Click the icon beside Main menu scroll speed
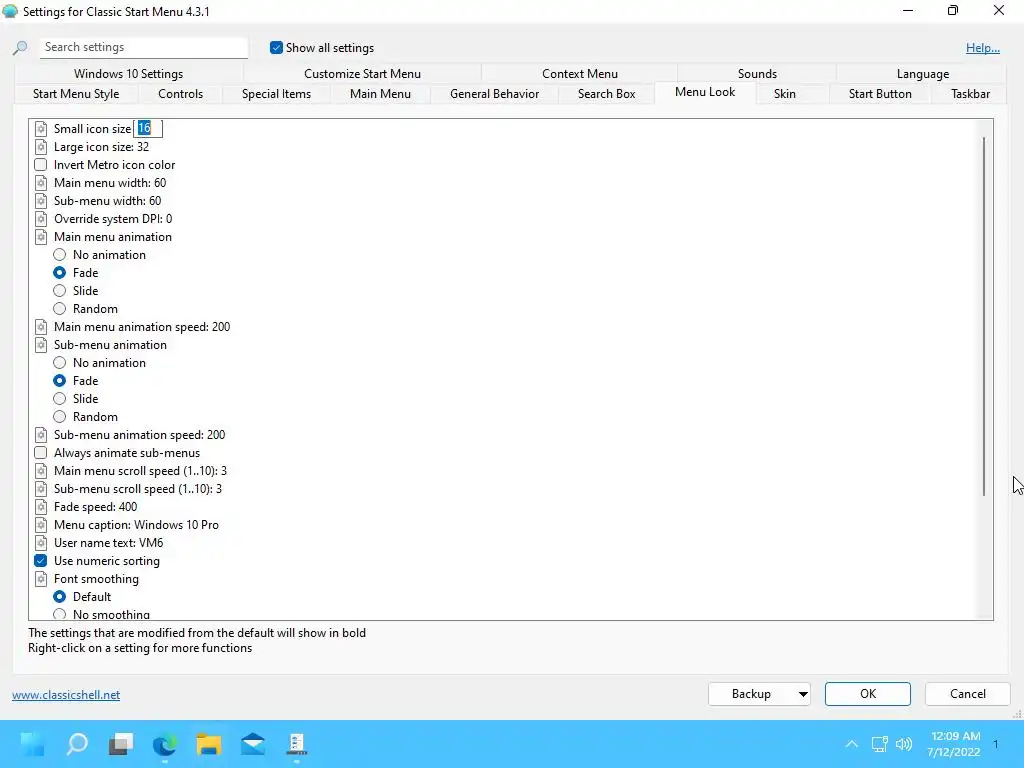This screenshot has width=1024, height=768. [41, 471]
